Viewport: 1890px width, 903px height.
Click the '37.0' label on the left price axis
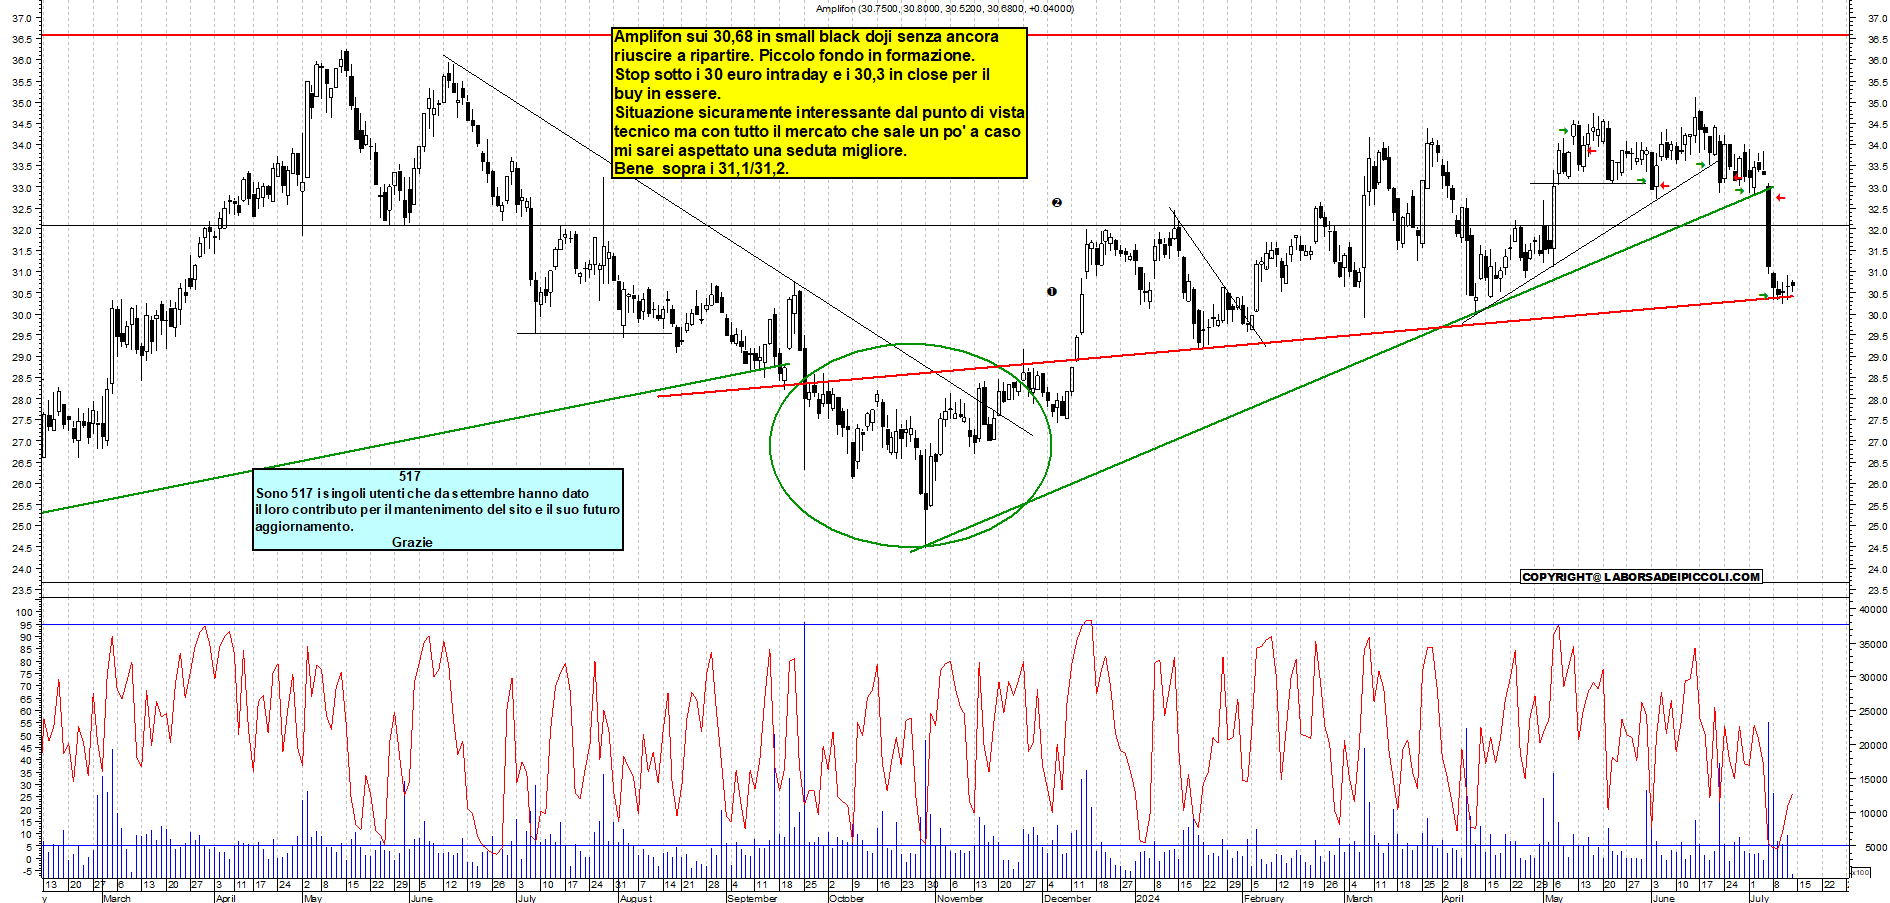[21, 19]
